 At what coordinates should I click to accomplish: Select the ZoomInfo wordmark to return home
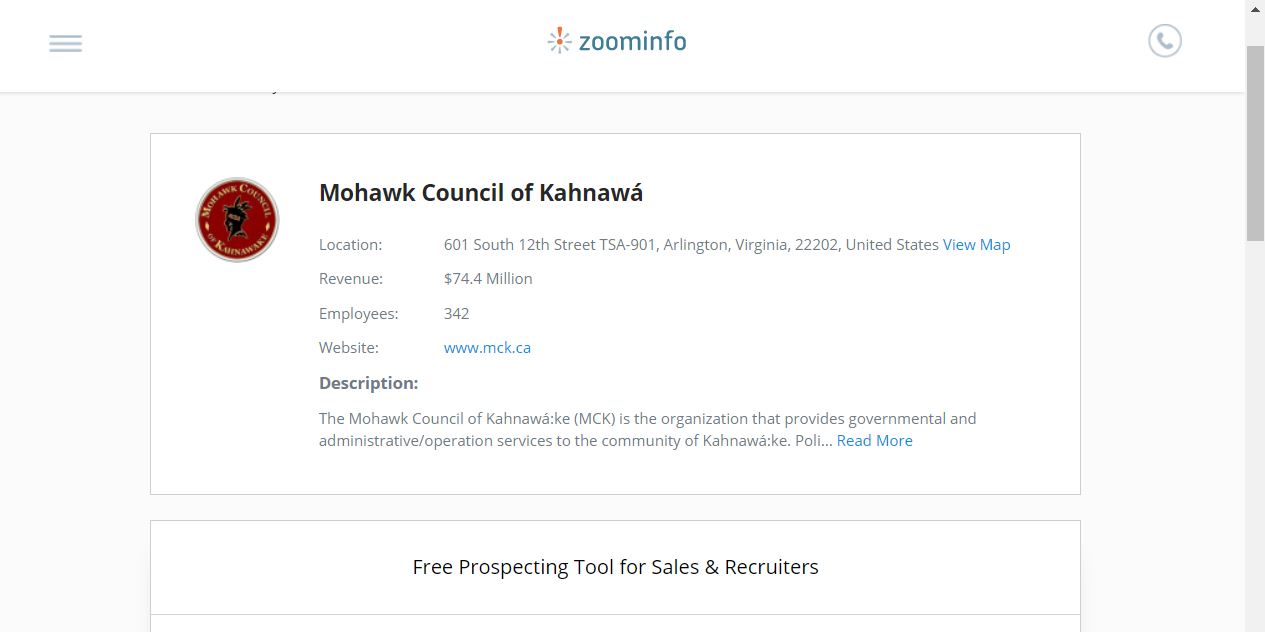coord(632,42)
